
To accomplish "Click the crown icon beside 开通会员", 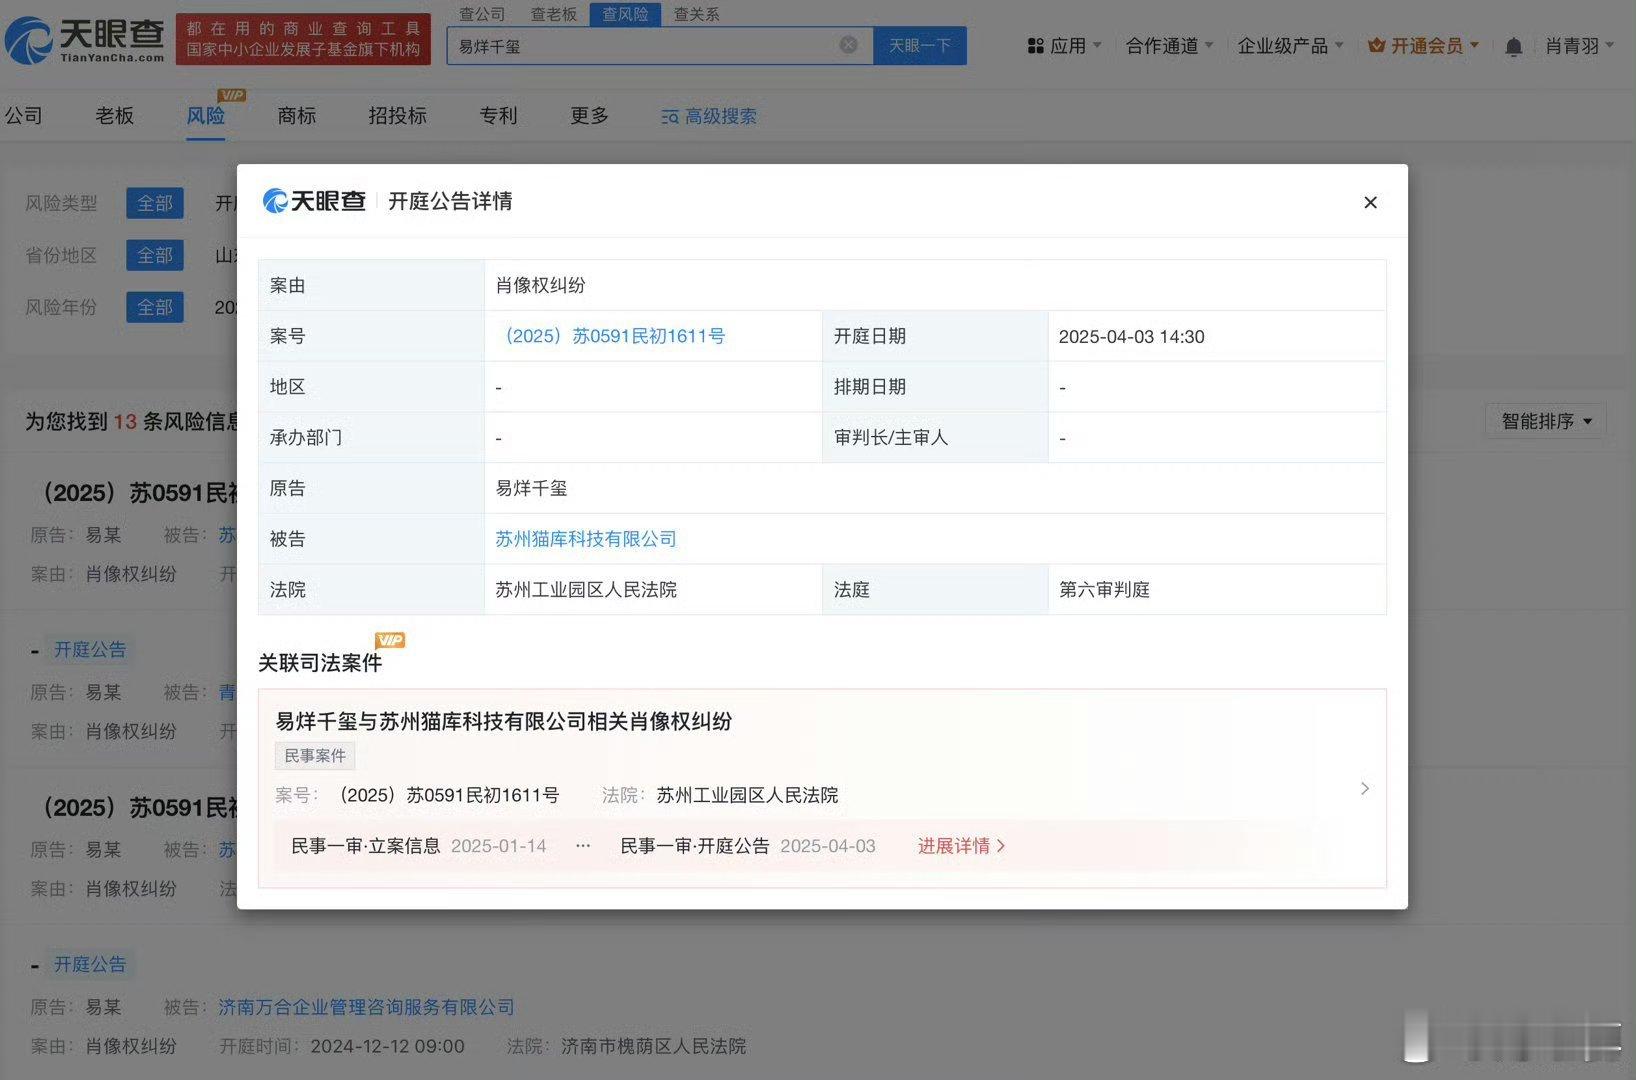I will [1376, 46].
